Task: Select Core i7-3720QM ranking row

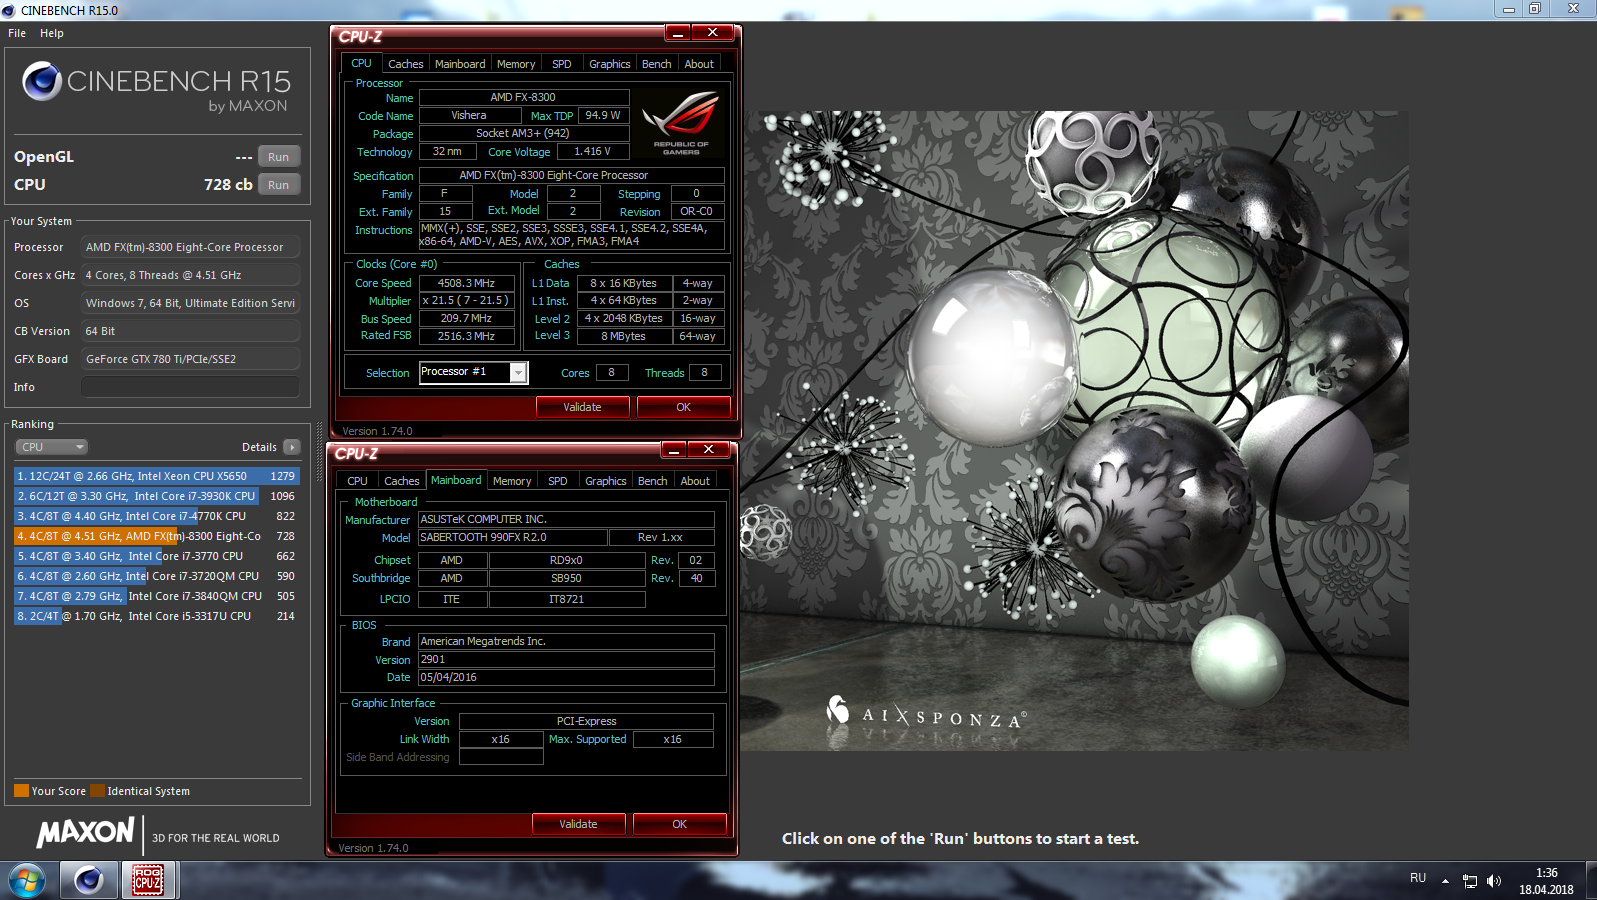Action: pyautogui.click(x=156, y=576)
